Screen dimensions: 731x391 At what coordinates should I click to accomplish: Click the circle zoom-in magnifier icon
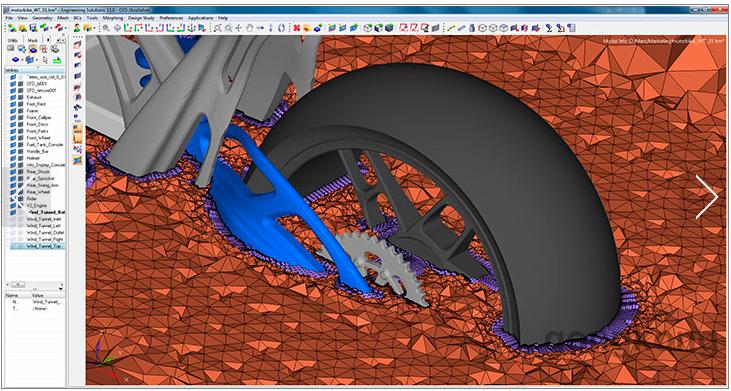(x=228, y=28)
